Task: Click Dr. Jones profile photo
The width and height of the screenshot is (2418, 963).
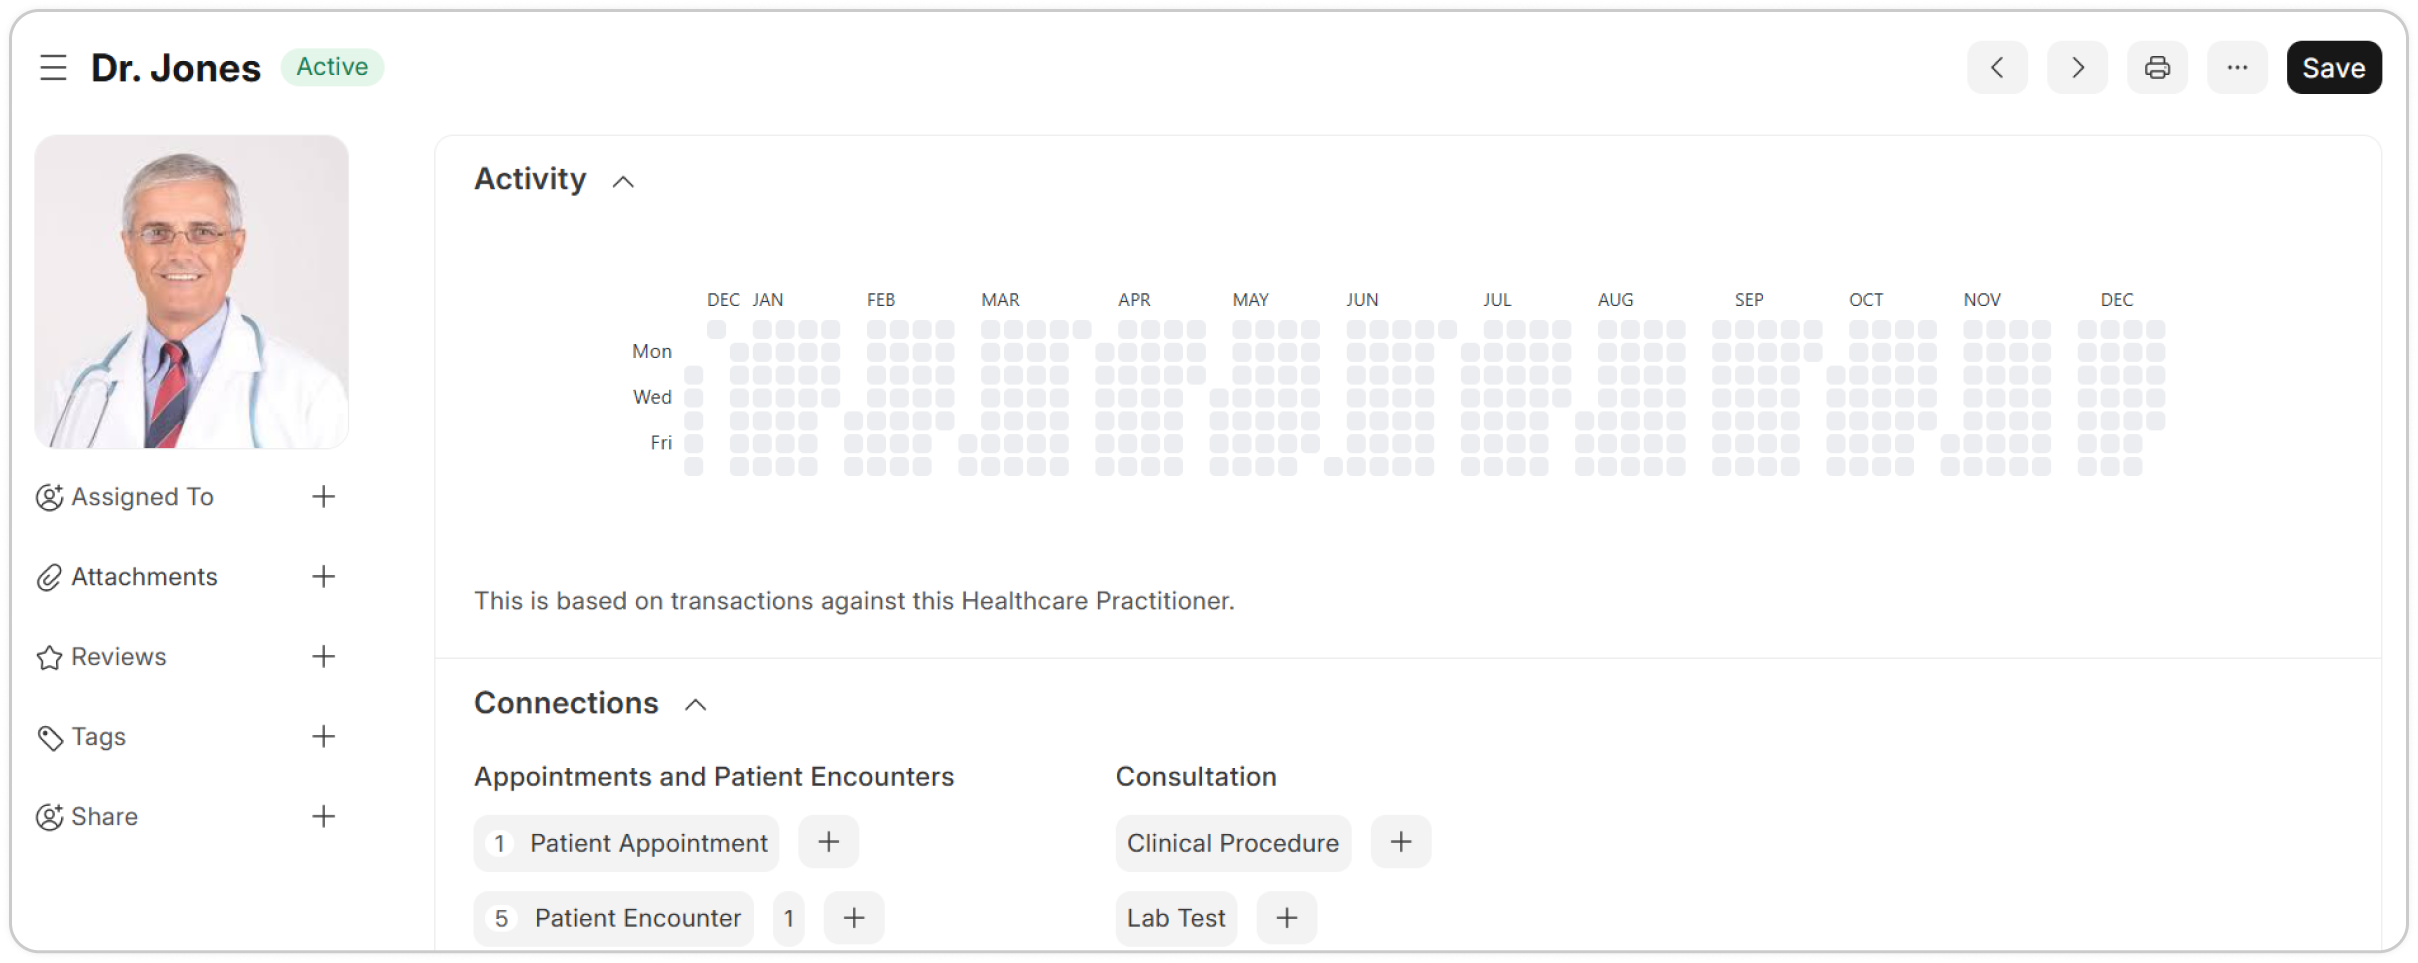Action: point(191,293)
